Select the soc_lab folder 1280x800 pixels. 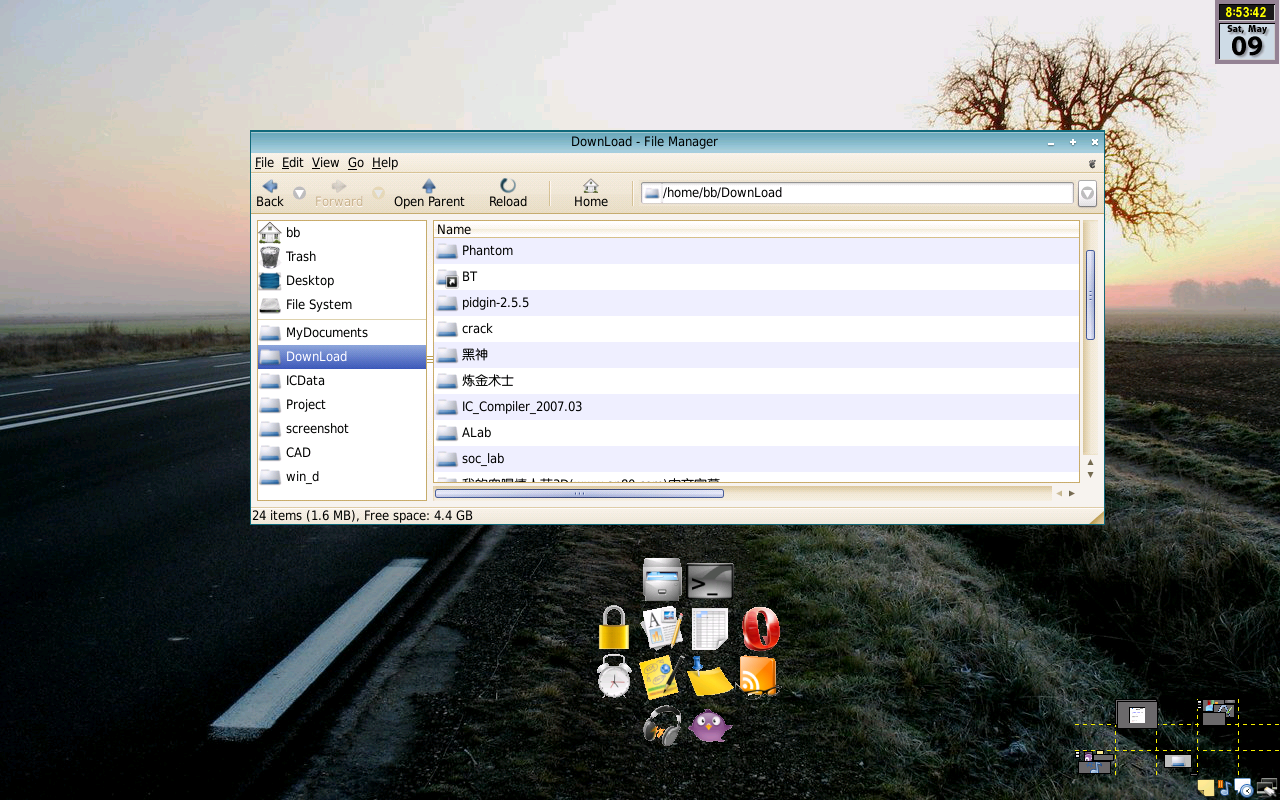[x=756, y=459]
